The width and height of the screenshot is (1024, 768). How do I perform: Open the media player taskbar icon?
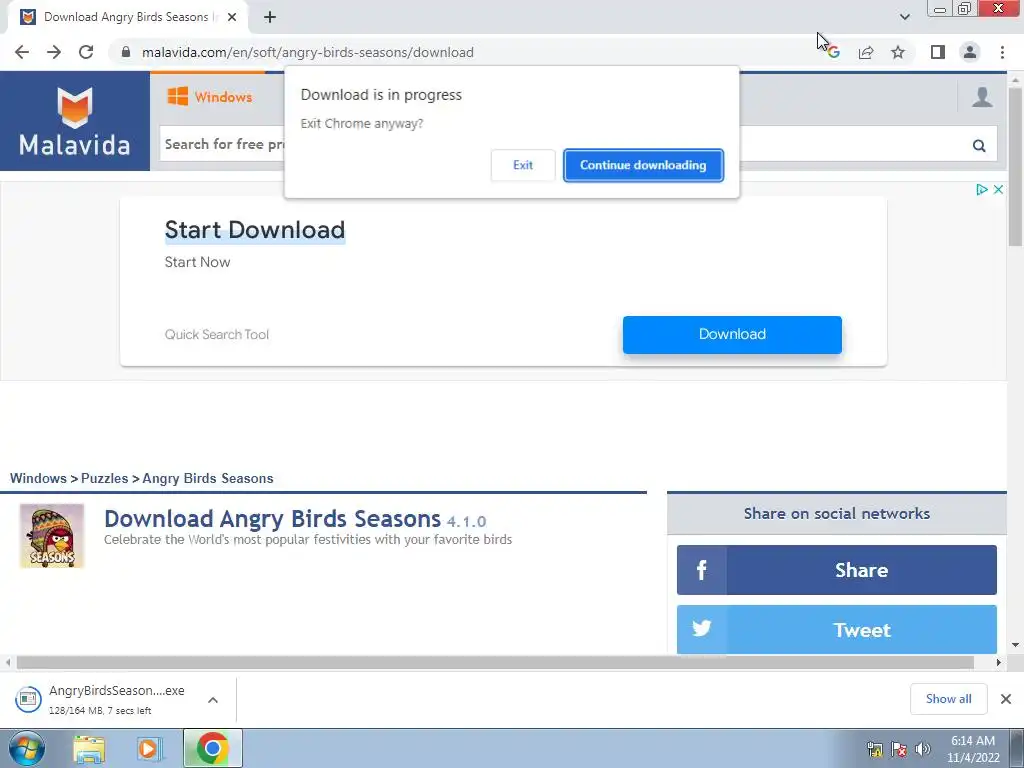click(150, 749)
